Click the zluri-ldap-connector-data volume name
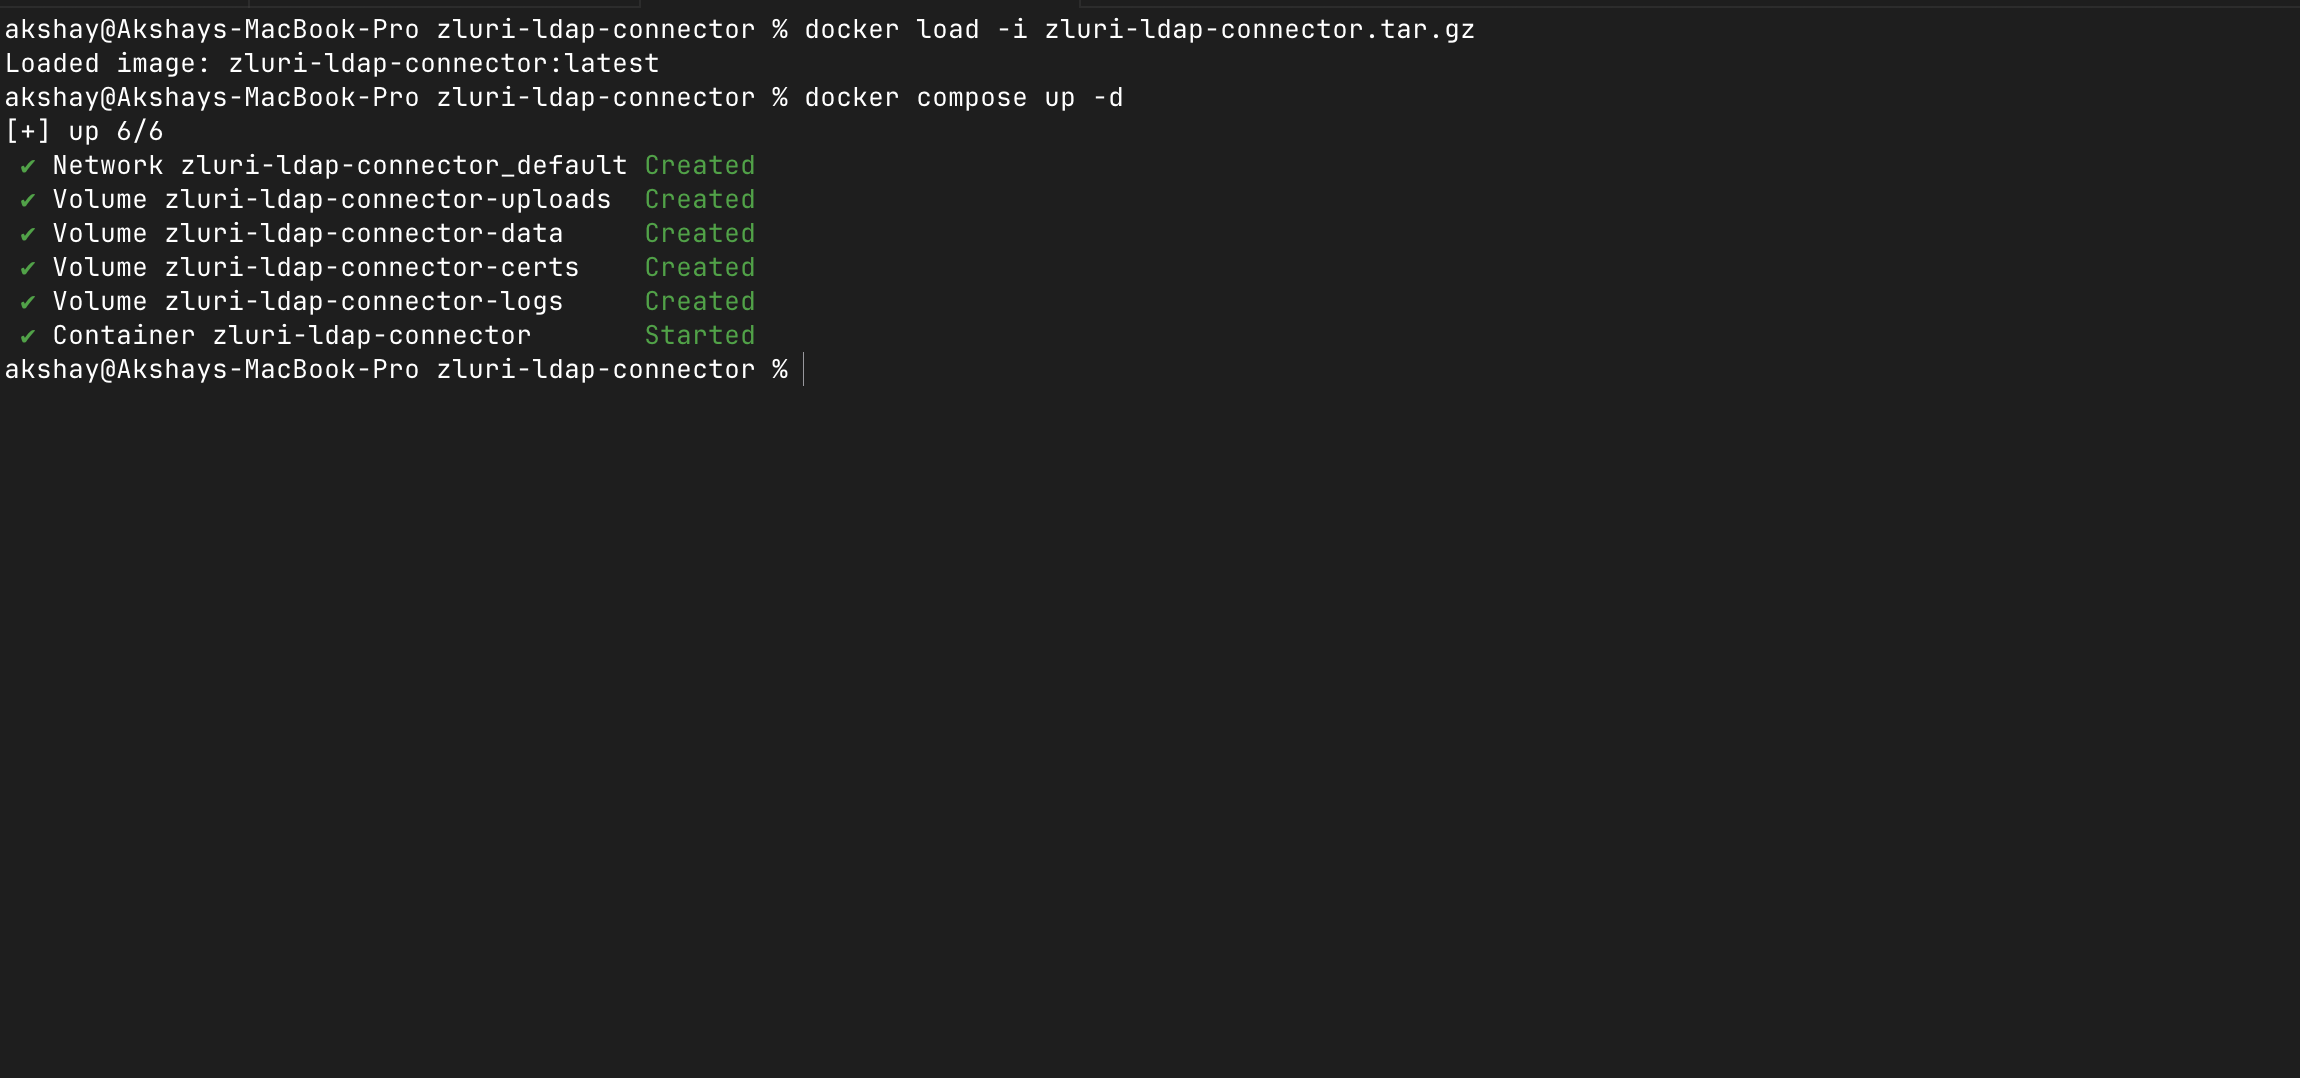Viewport: 2300px width, 1078px height. 364,233
